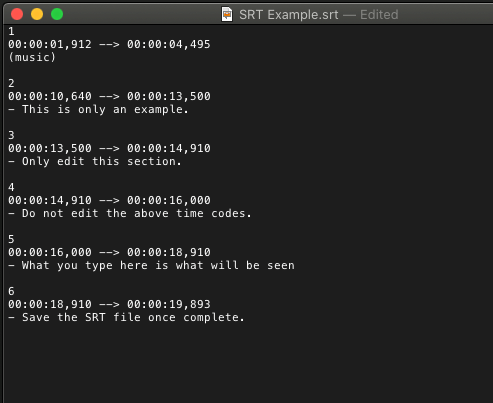Zoom the window with the green button
This screenshot has height=403, width=493.
(57, 14)
